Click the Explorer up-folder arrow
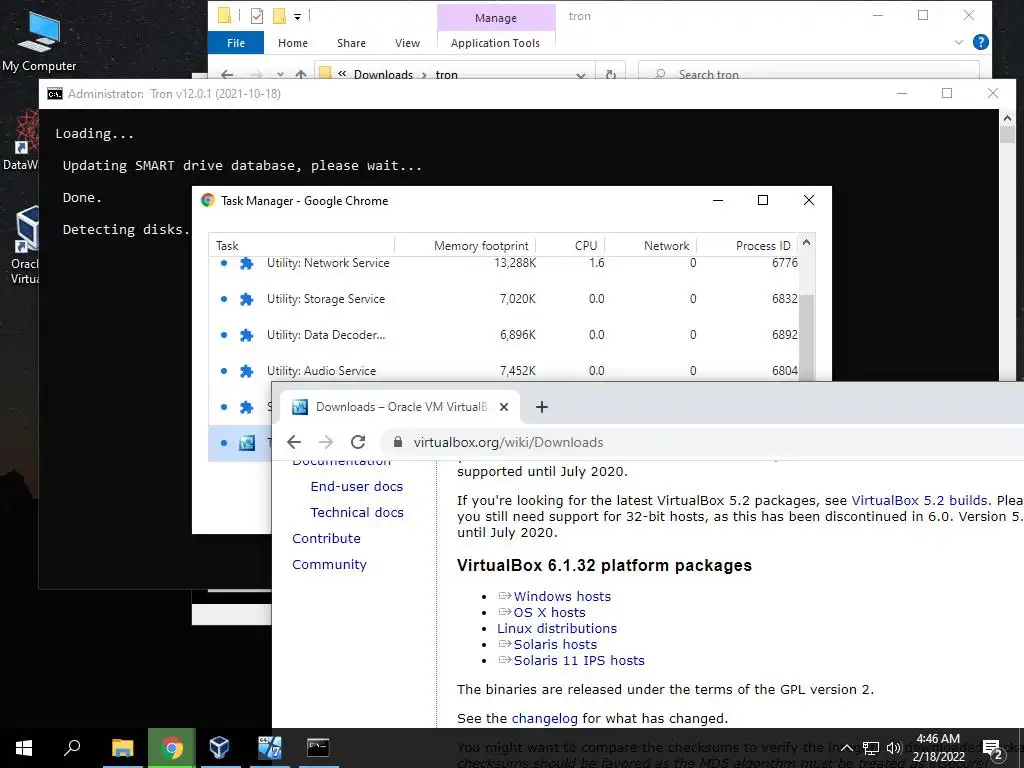Screen dimensions: 1024x768 pos(300,74)
